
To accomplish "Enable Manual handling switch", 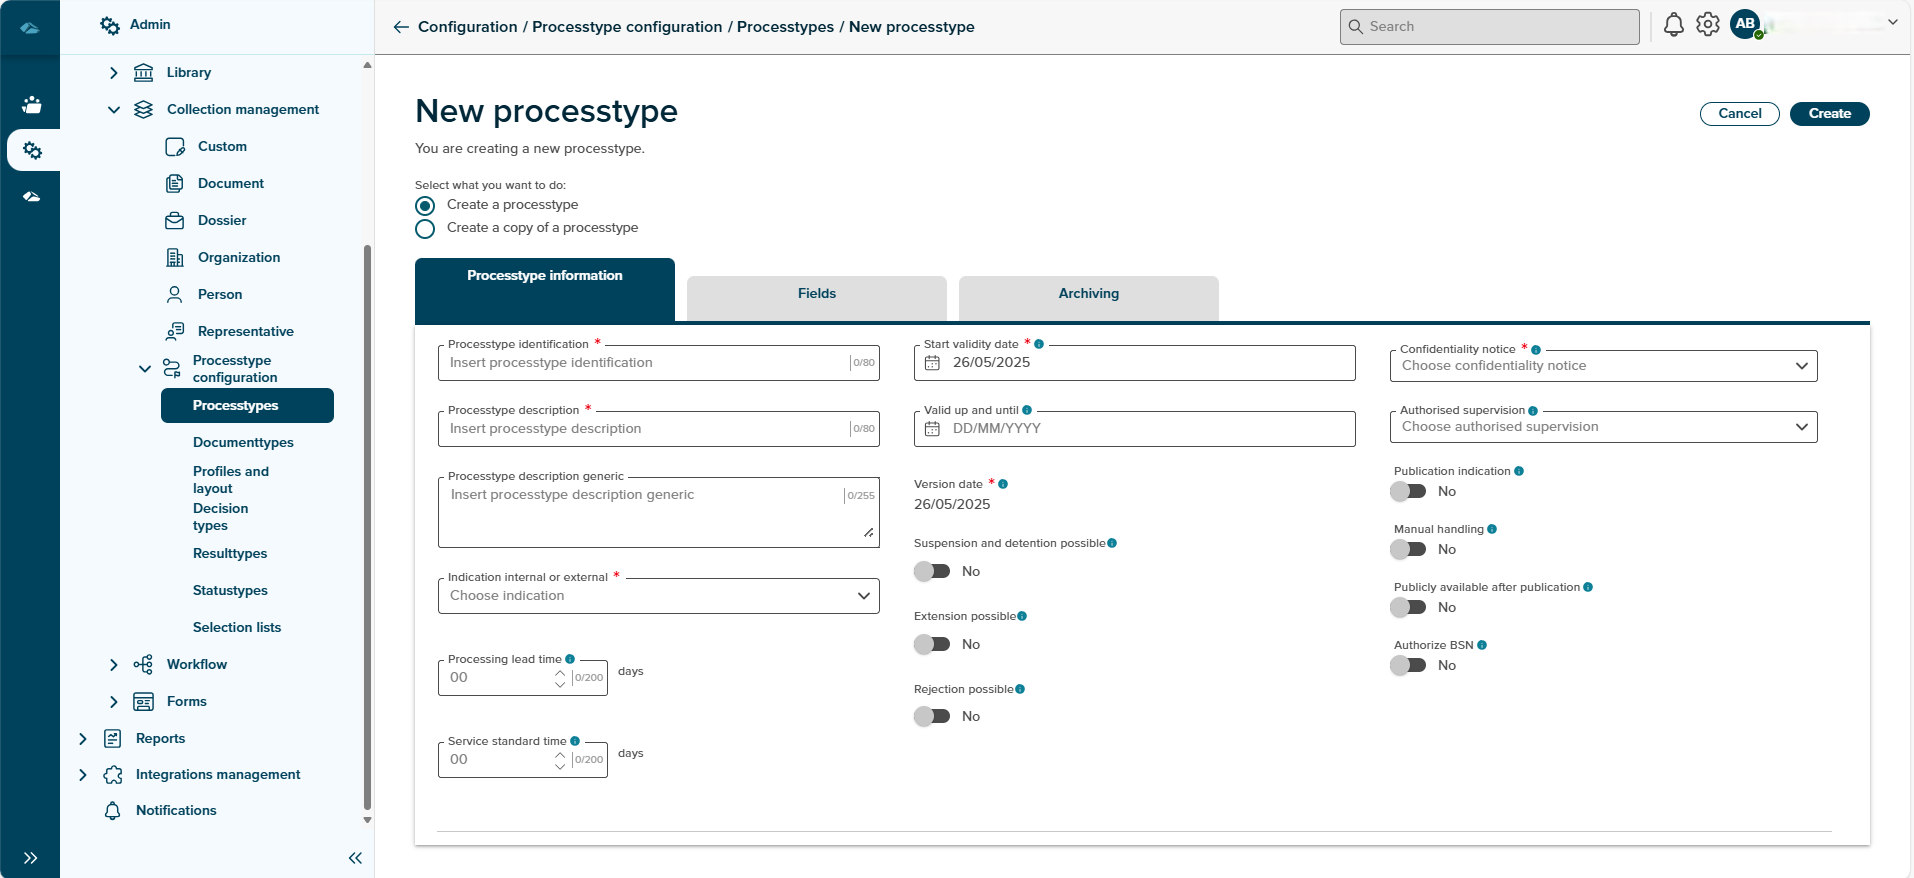I will [x=1408, y=549].
